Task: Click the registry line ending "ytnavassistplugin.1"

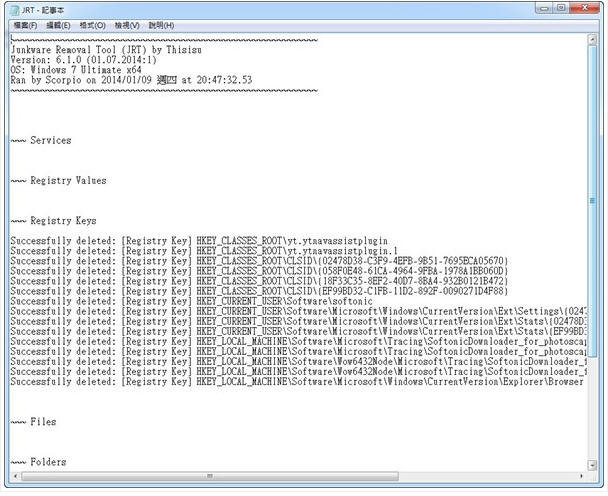Action: click(x=204, y=251)
